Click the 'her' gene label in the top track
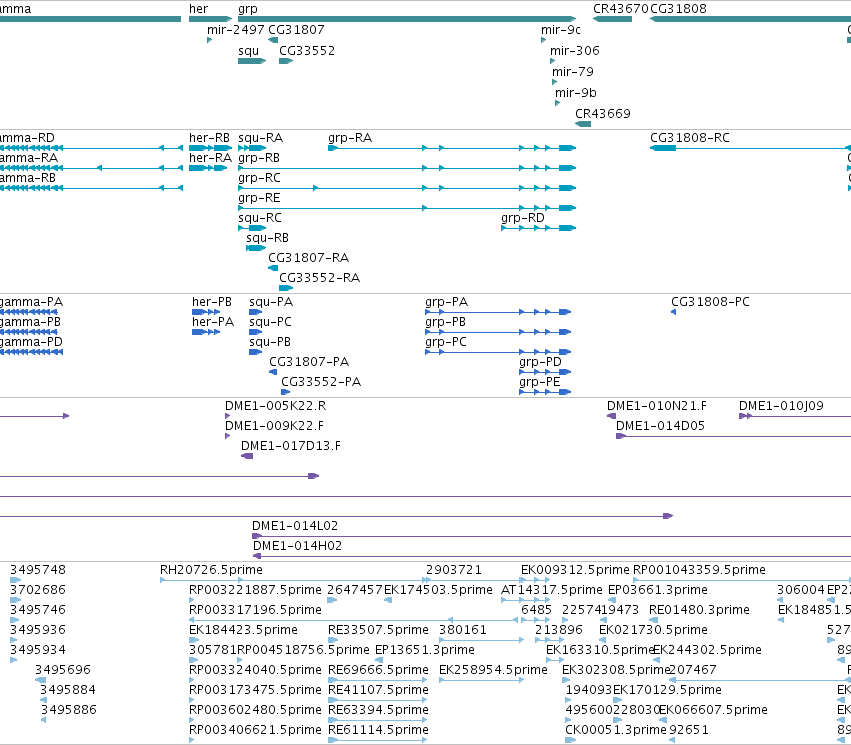This screenshot has width=851, height=745. point(198,9)
